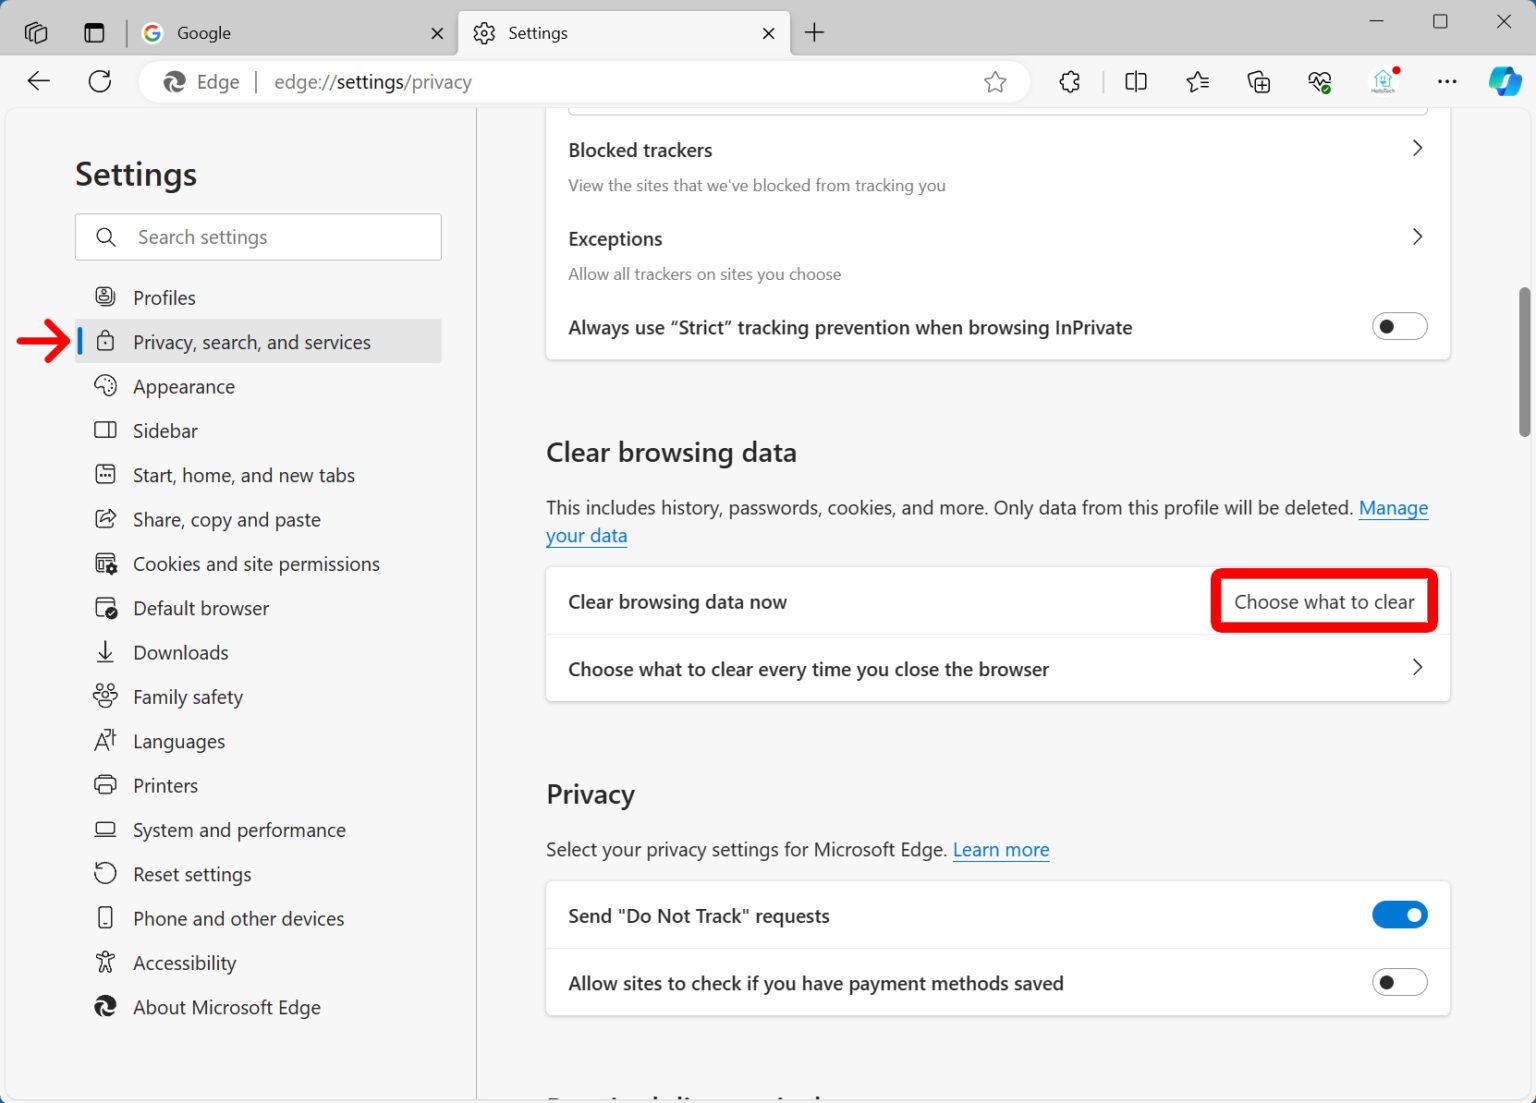Image resolution: width=1536 pixels, height=1103 pixels.
Task: Click the split screen icon
Action: [x=1135, y=81]
